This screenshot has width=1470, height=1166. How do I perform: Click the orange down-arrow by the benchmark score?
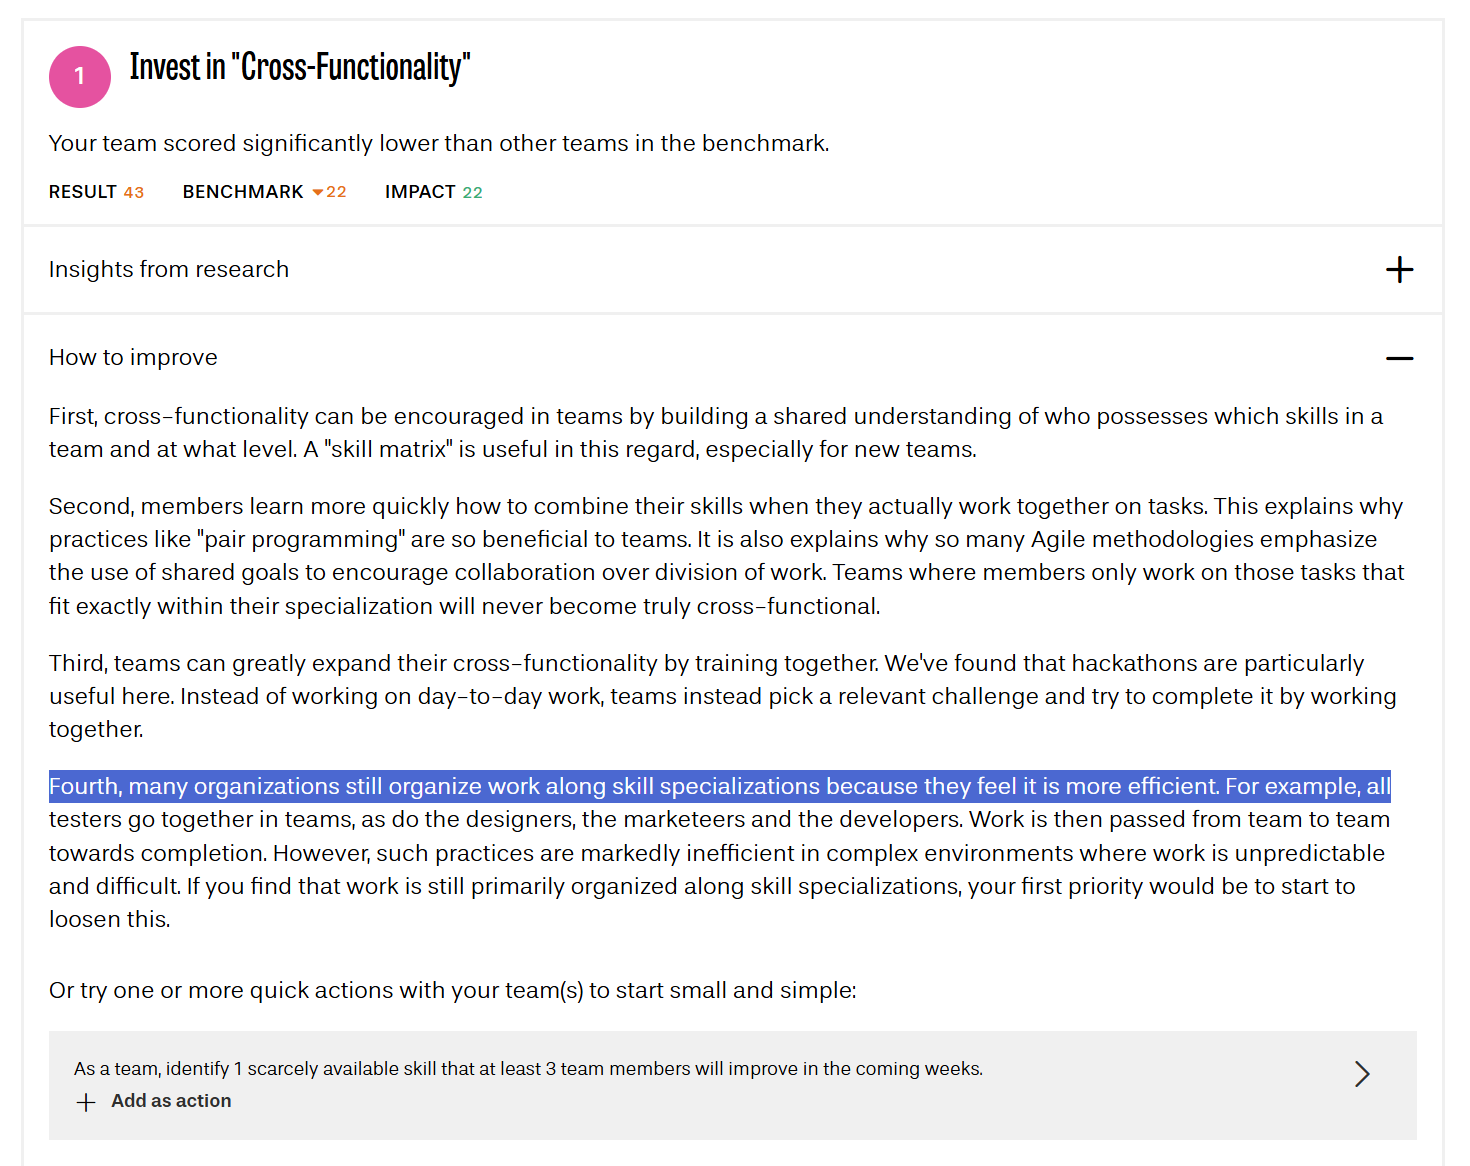coord(318,192)
